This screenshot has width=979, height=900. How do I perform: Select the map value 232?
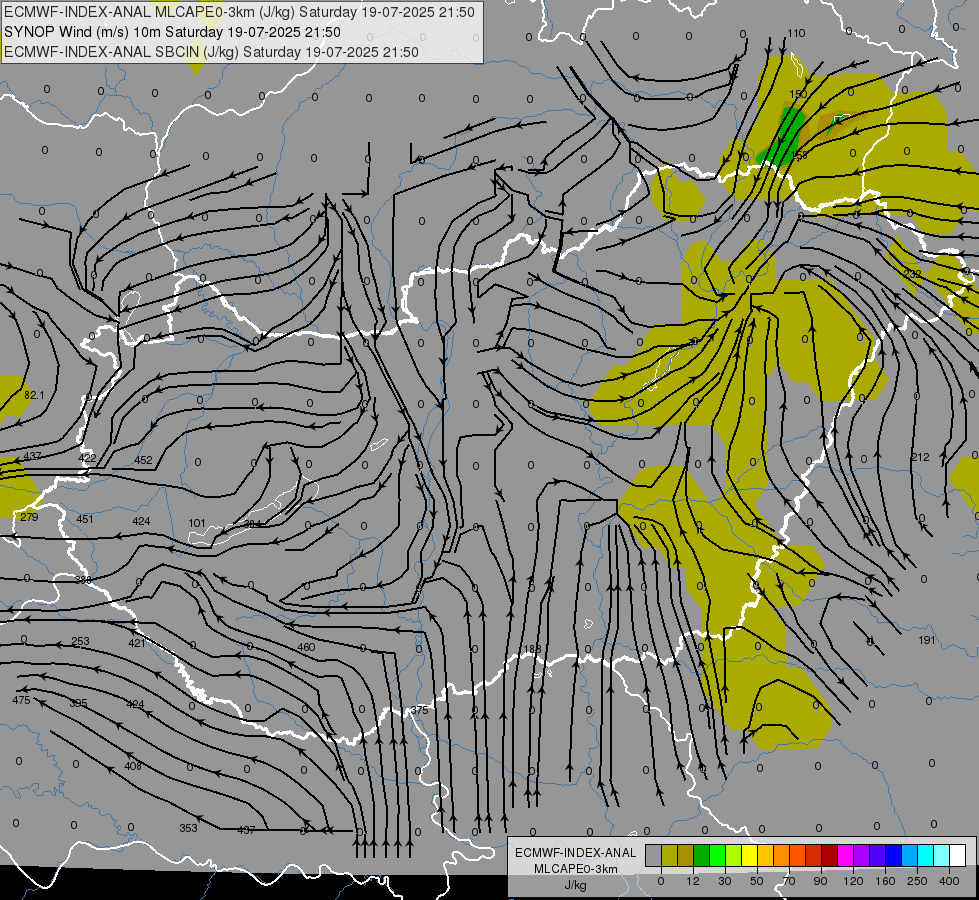pos(912,274)
